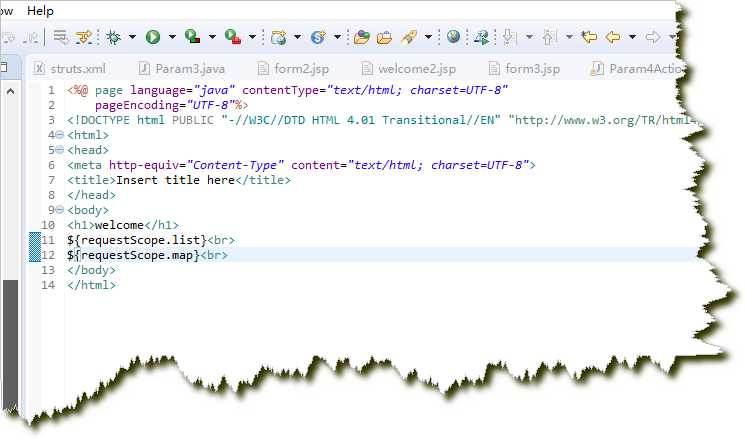The height and width of the screenshot is (439, 745).
Task: Click the </body> closing tag
Action: pos(91,270)
